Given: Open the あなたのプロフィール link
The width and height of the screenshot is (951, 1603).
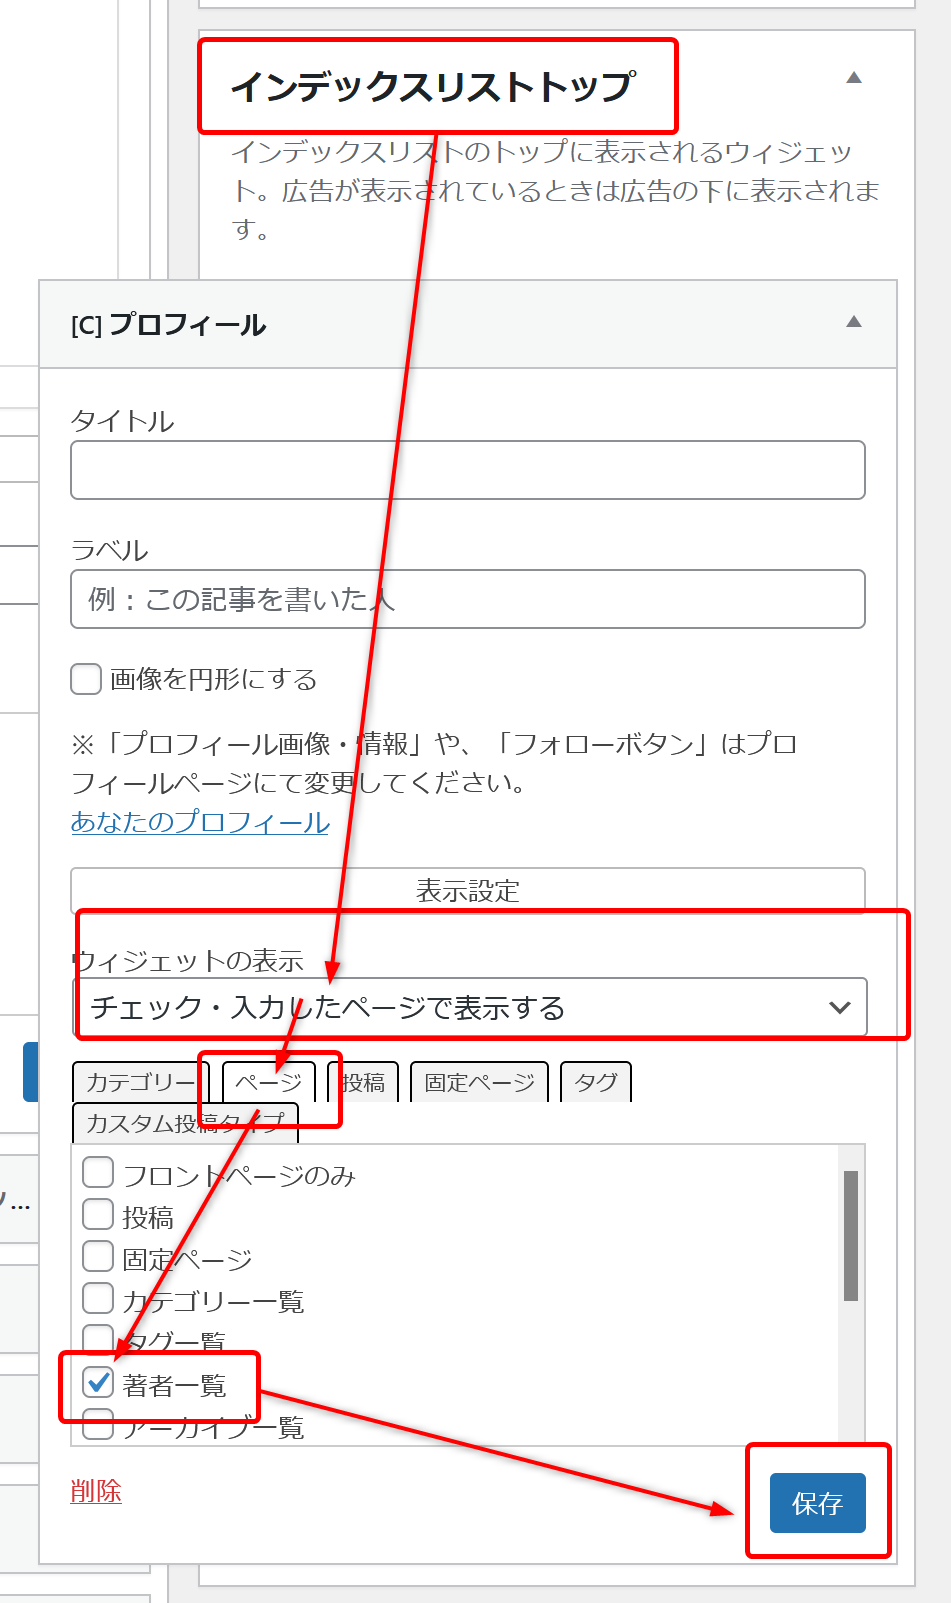Looking at the screenshot, I should tap(200, 822).
